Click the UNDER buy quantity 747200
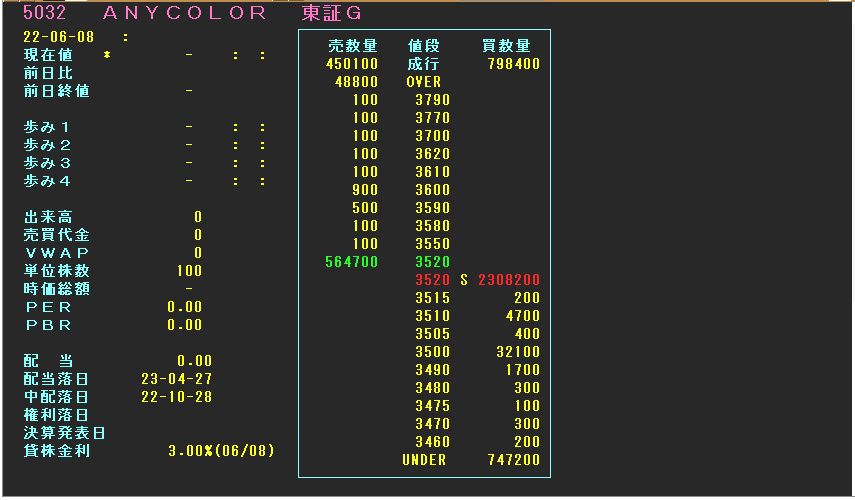This screenshot has width=855, height=500. [514, 460]
